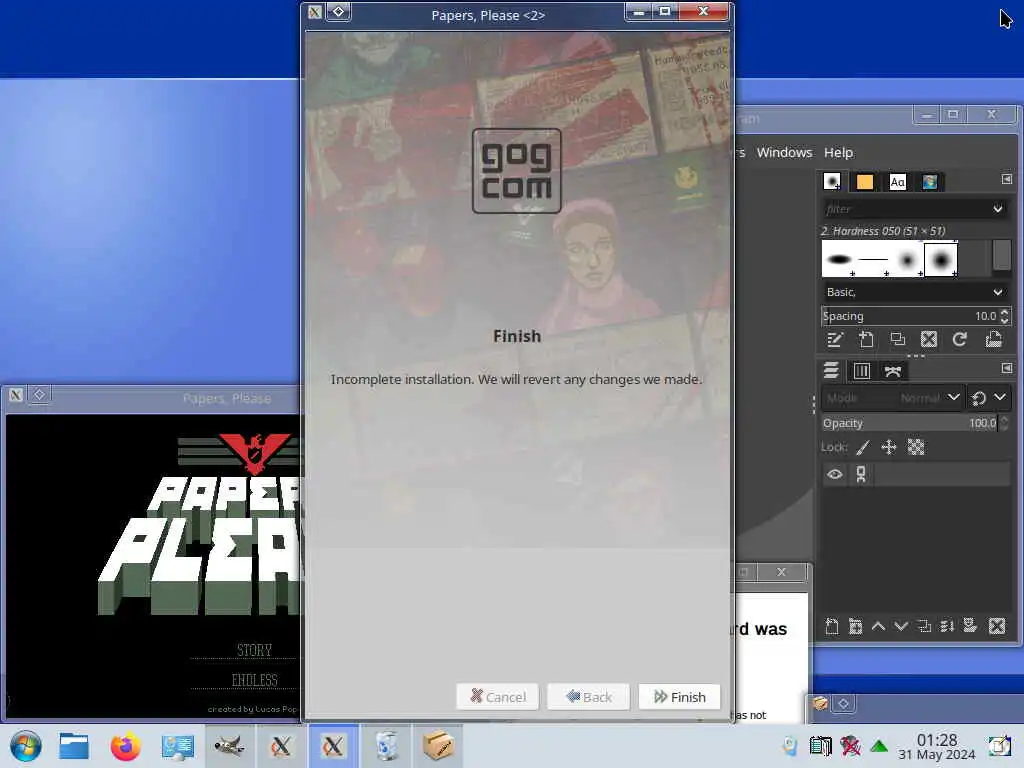Add layer mask icon
1024x768 pixels.
click(970, 626)
